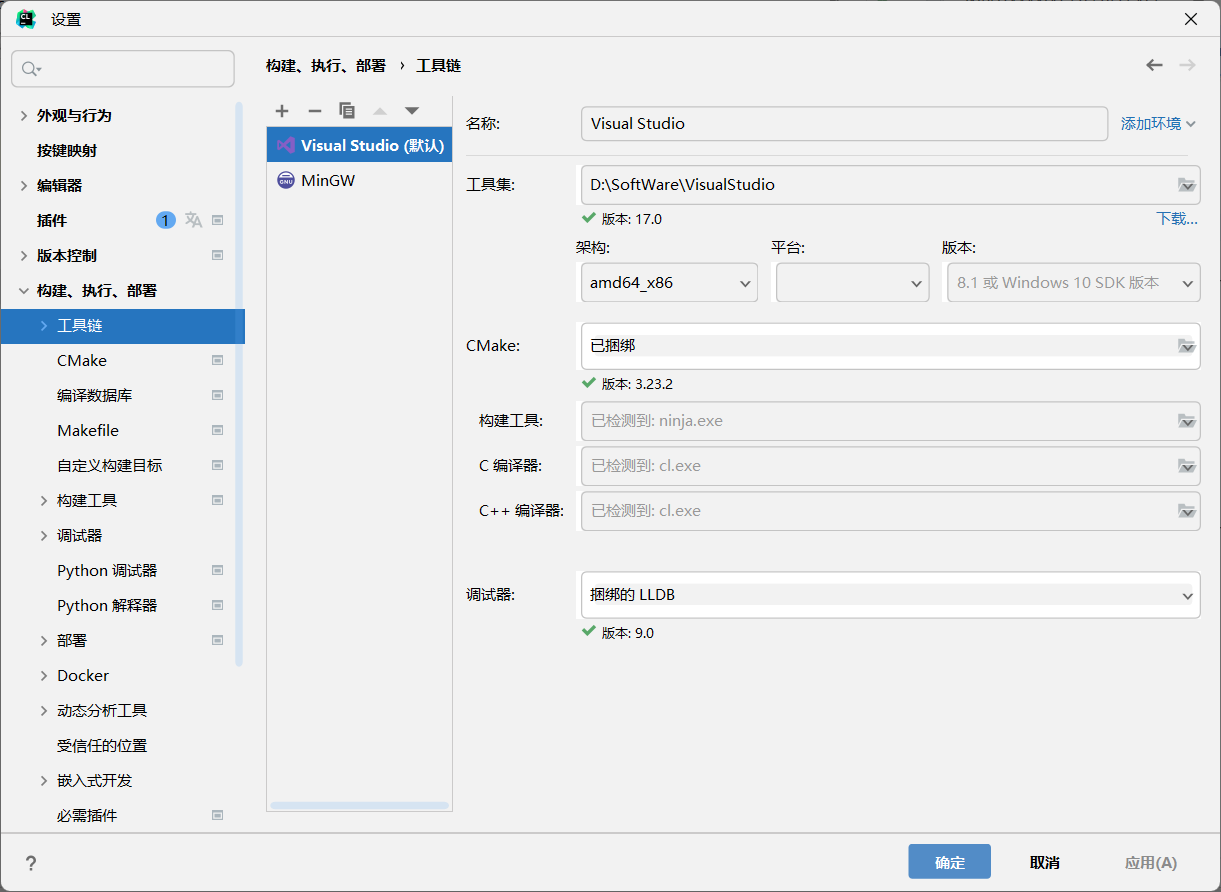1221x892 pixels.
Task: Copy the selected toolchain
Action: click(x=347, y=111)
